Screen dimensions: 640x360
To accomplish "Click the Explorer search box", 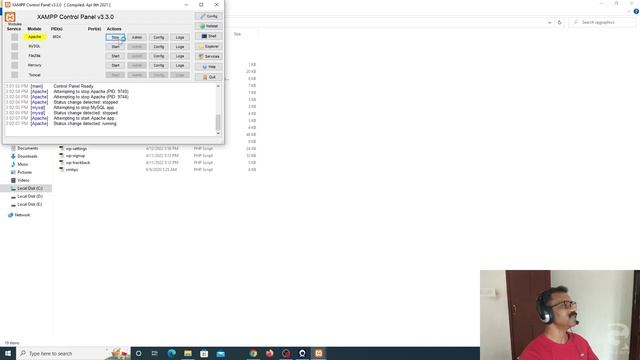I will pyautogui.click(x=602, y=22).
